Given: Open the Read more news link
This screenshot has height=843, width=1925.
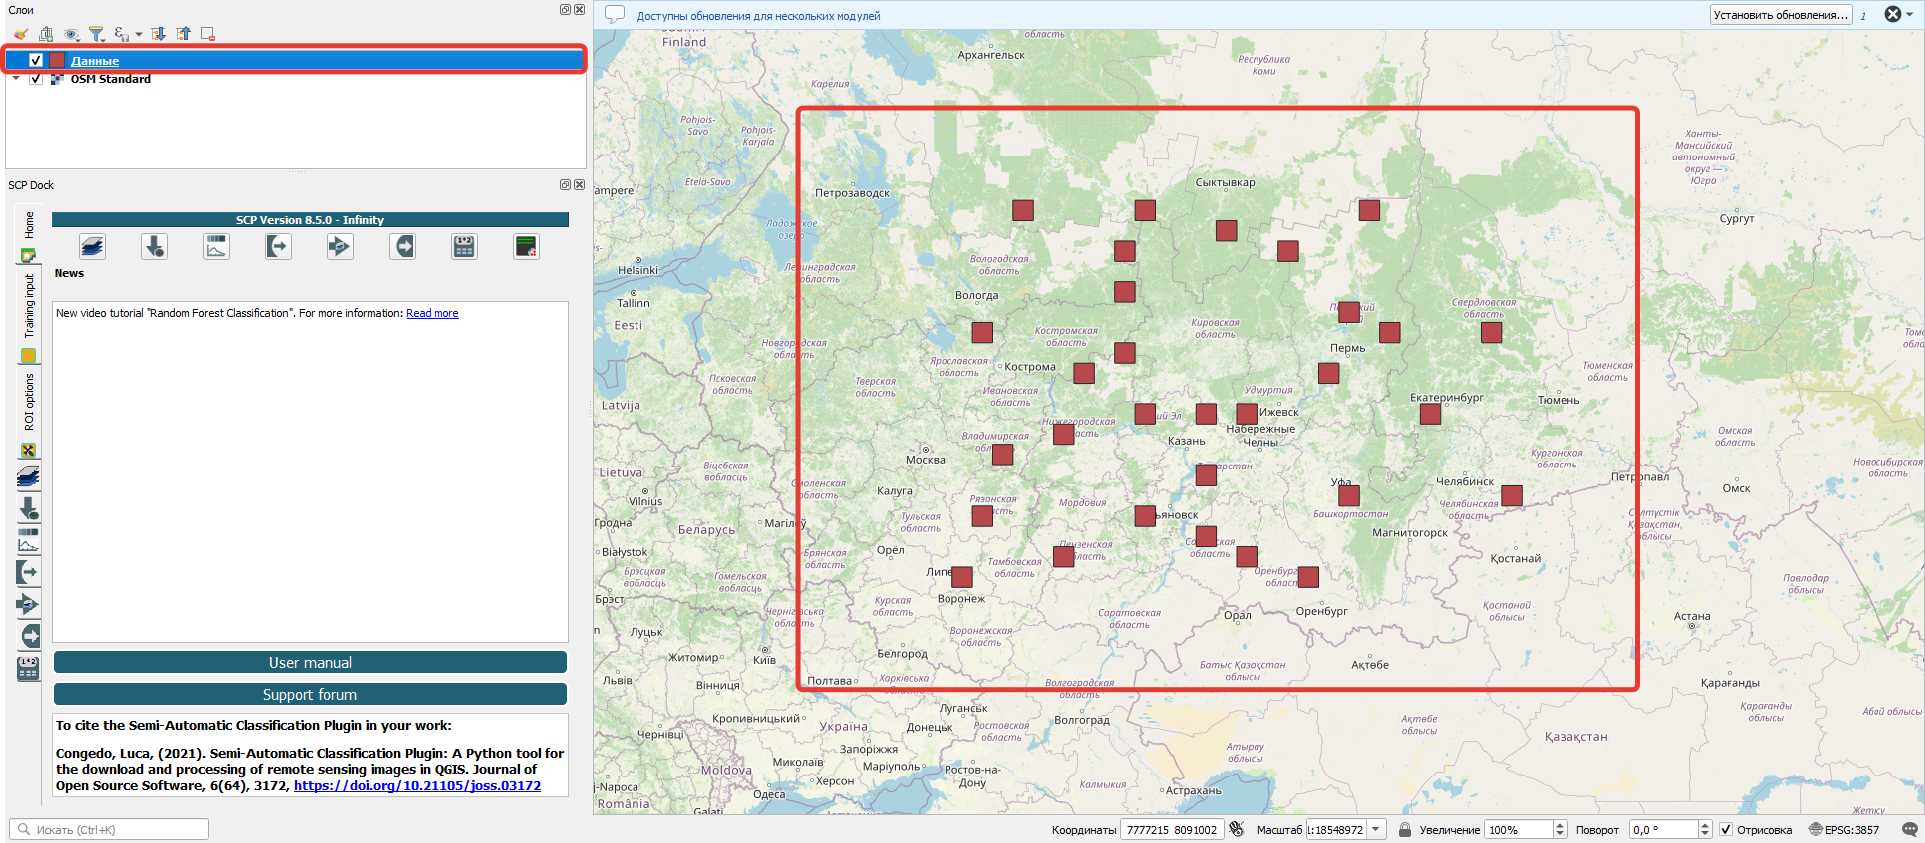Looking at the screenshot, I should pos(432,313).
